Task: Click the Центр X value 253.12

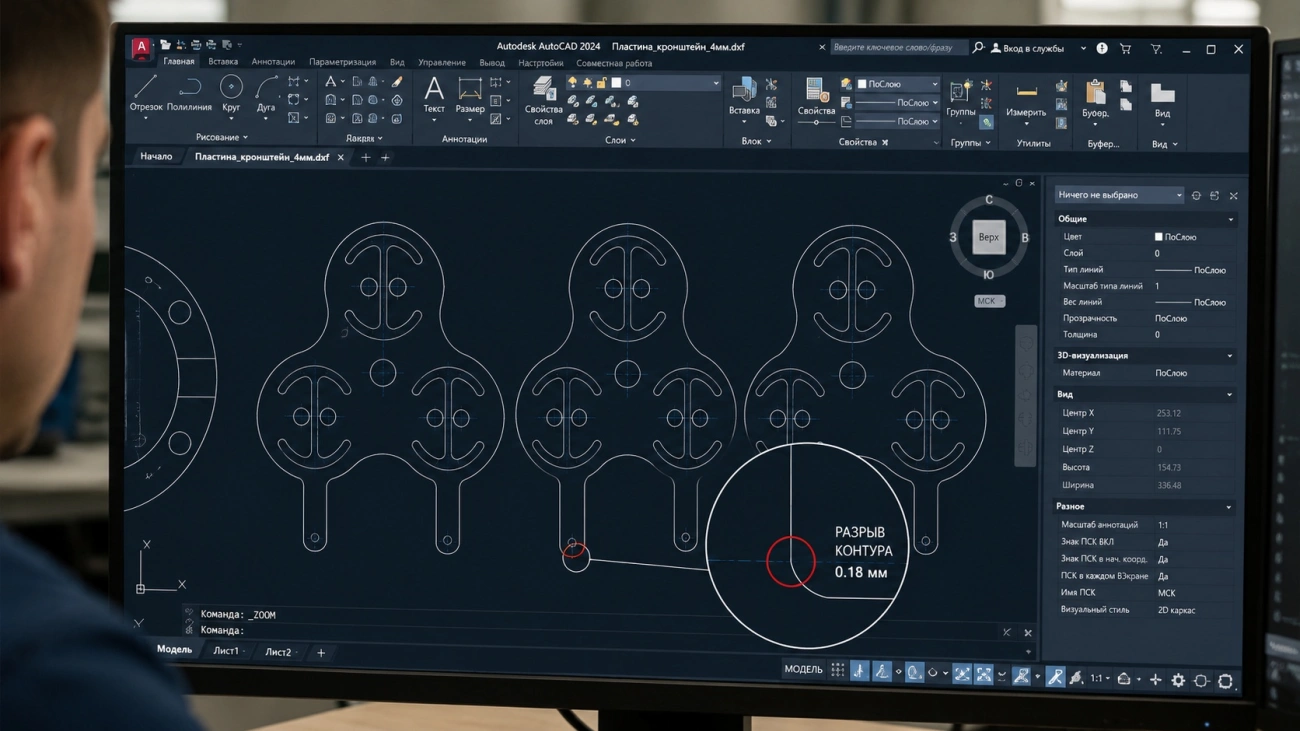Action: tap(1168, 413)
